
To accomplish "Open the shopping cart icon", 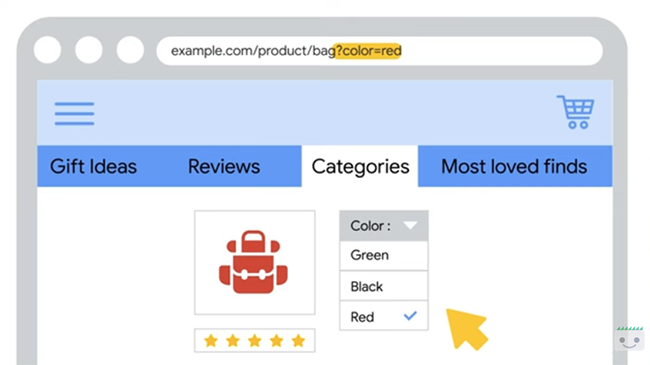I will [x=576, y=112].
